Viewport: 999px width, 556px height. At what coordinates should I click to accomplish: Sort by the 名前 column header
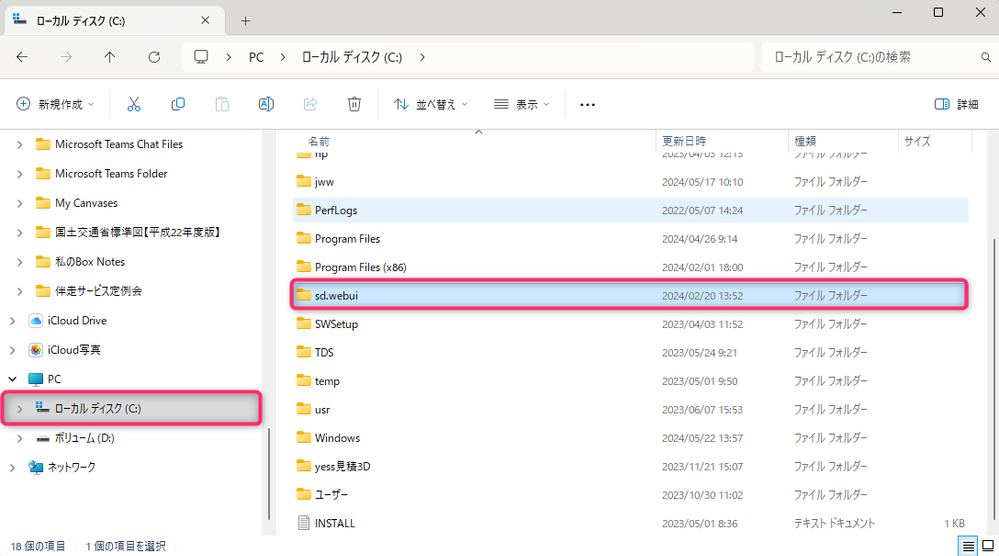pyautogui.click(x=474, y=141)
